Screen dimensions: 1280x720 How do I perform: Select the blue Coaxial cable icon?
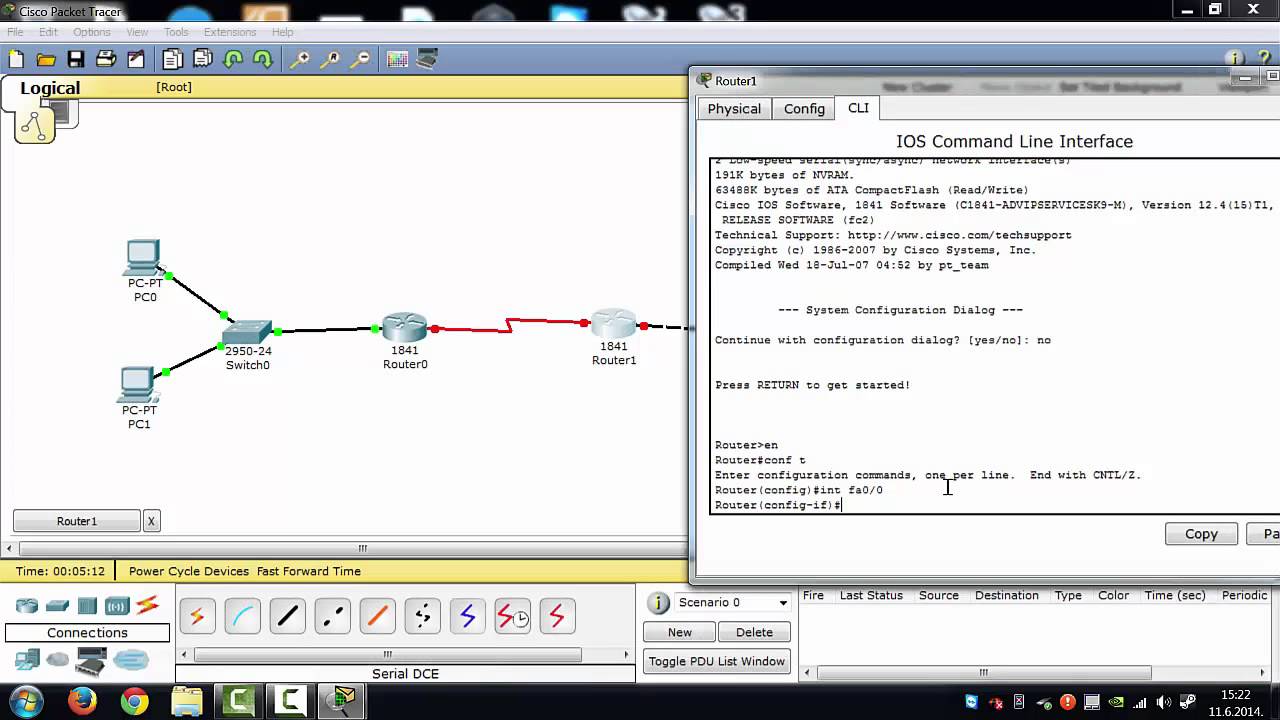point(467,617)
